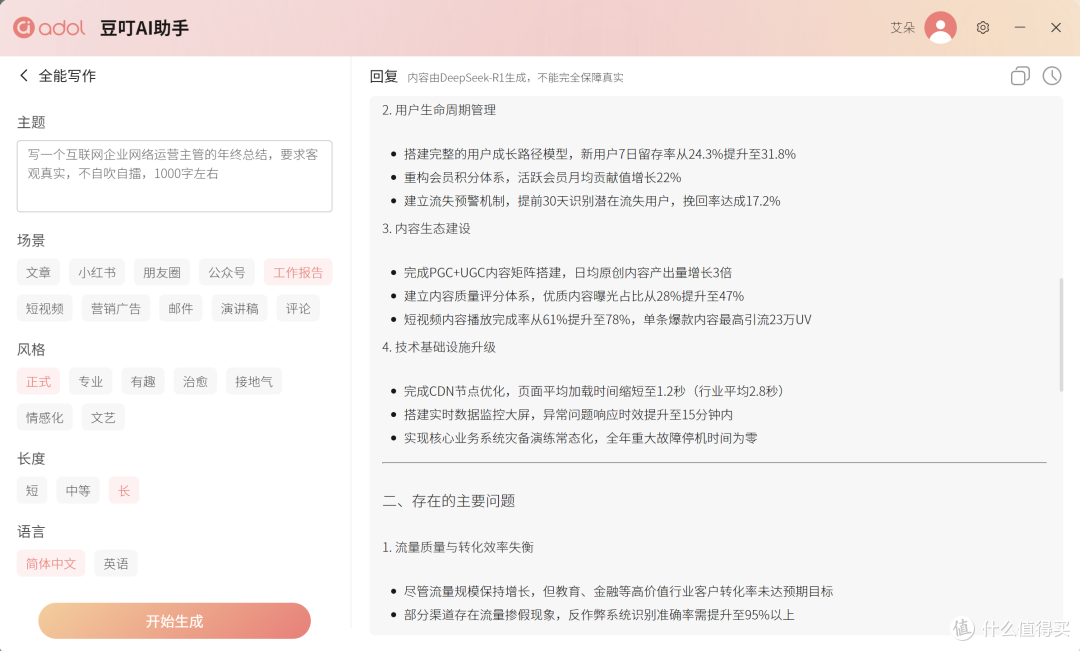Select the 小红书 scene tag

pyautogui.click(x=97, y=272)
